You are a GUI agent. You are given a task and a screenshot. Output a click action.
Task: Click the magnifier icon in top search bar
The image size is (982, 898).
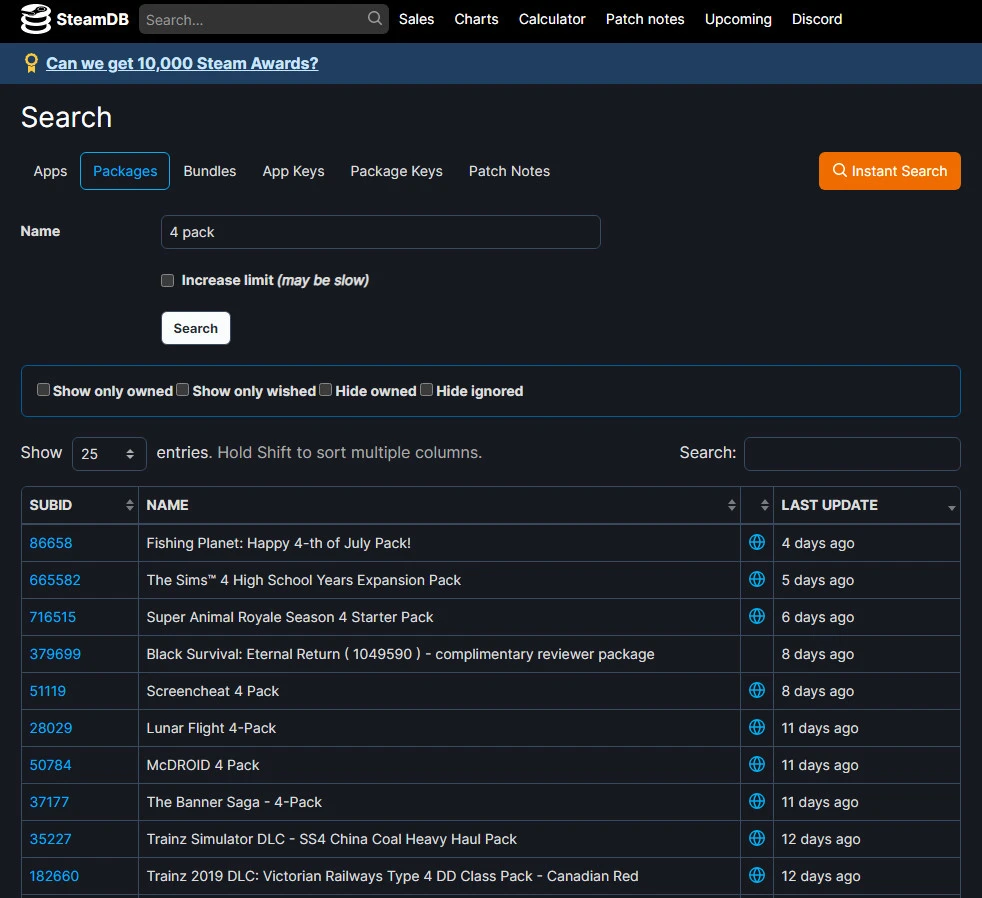coord(375,18)
